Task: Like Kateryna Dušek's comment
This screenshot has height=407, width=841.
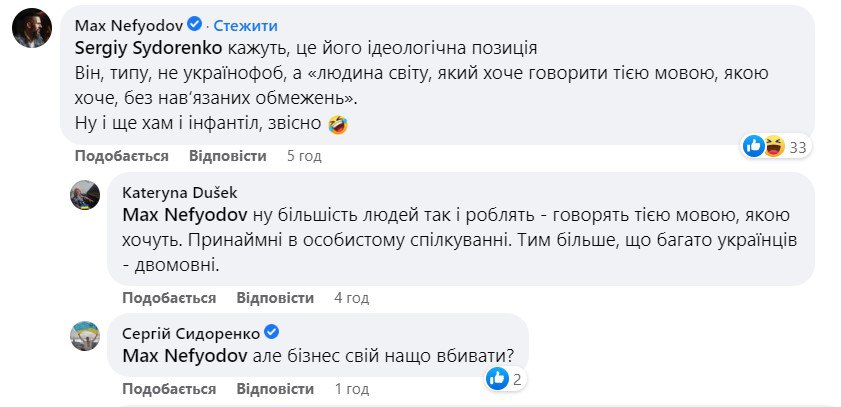Action: tap(169, 298)
